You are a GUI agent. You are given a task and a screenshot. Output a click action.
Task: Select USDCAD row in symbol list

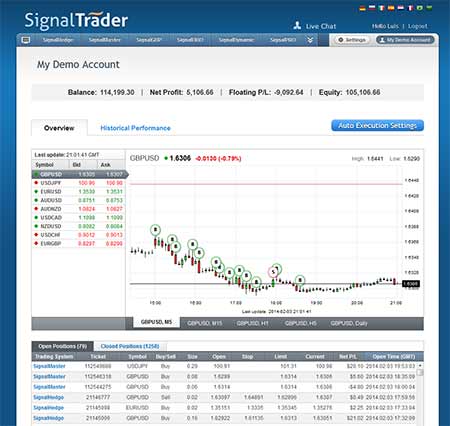point(79,218)
